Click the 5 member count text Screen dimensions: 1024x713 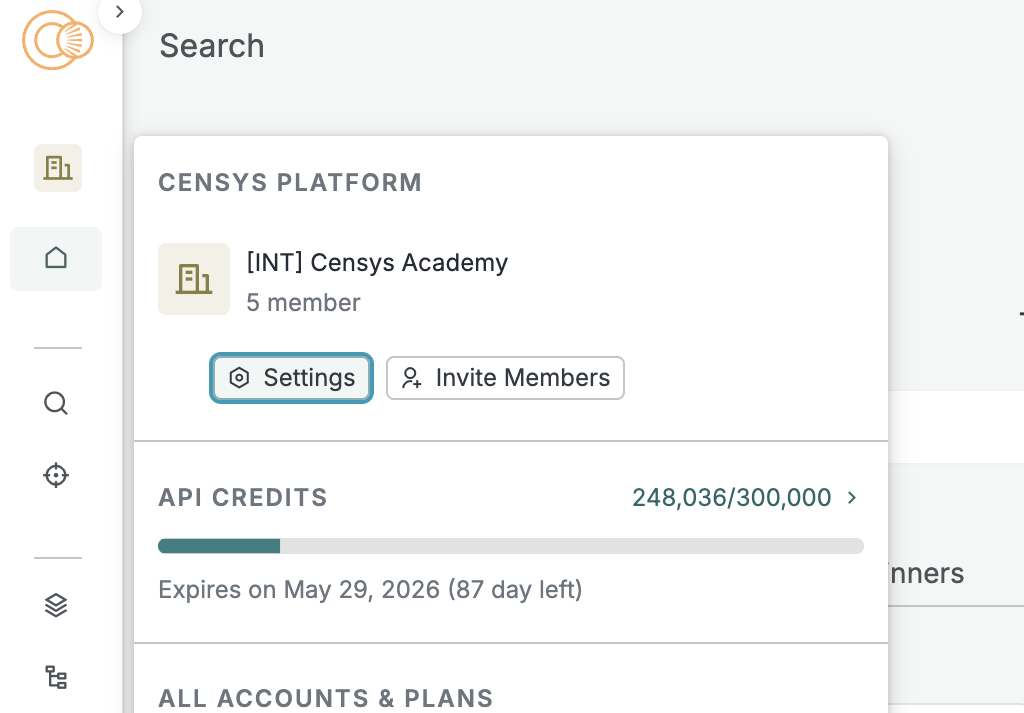pyautogui.click(x=303, y=302)
